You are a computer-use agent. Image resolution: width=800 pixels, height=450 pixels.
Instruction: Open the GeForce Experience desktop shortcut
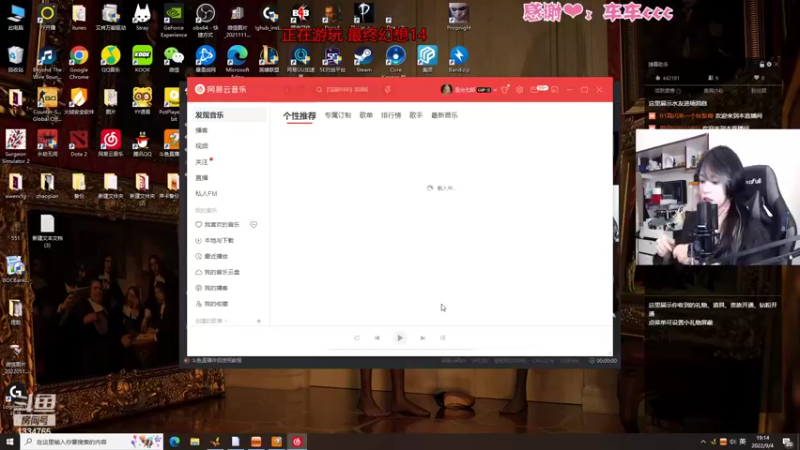click(x=173, y=21)
